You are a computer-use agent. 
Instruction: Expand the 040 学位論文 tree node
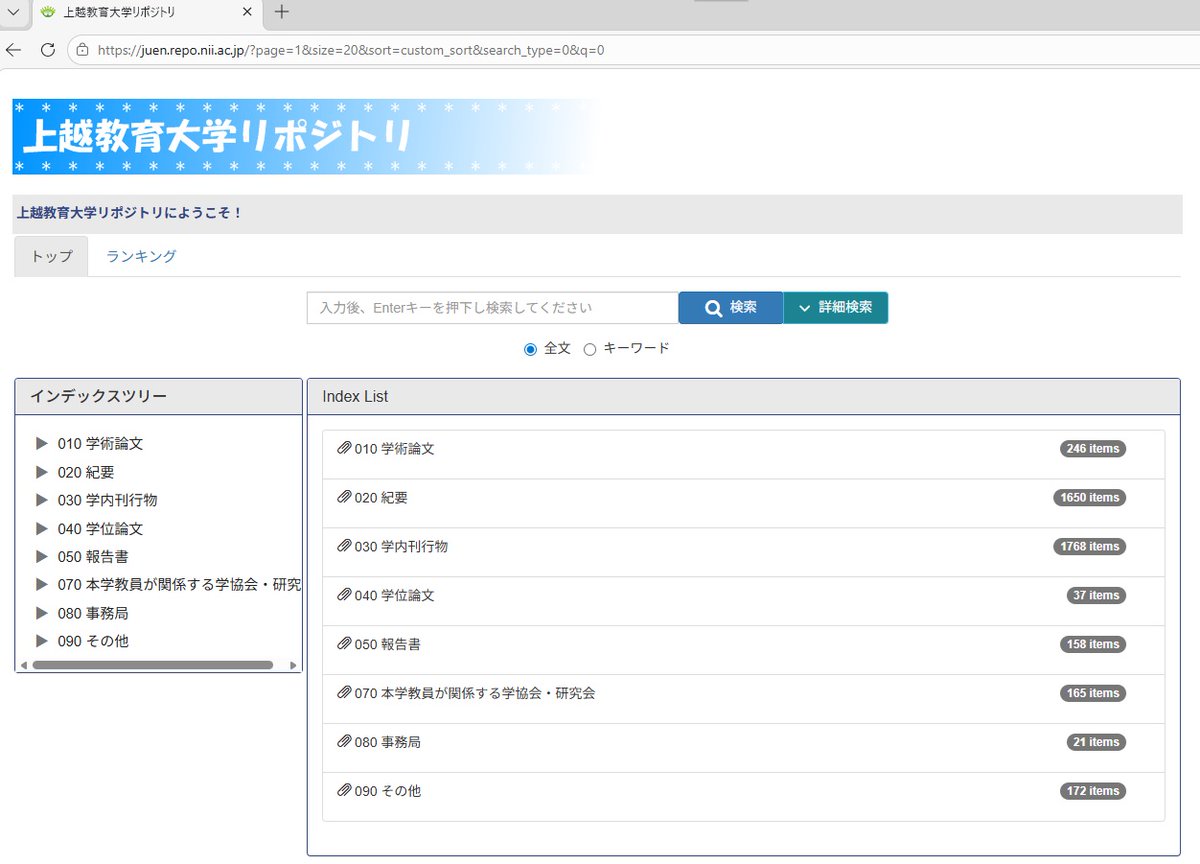pyautogui.click(x=42, y=528)
